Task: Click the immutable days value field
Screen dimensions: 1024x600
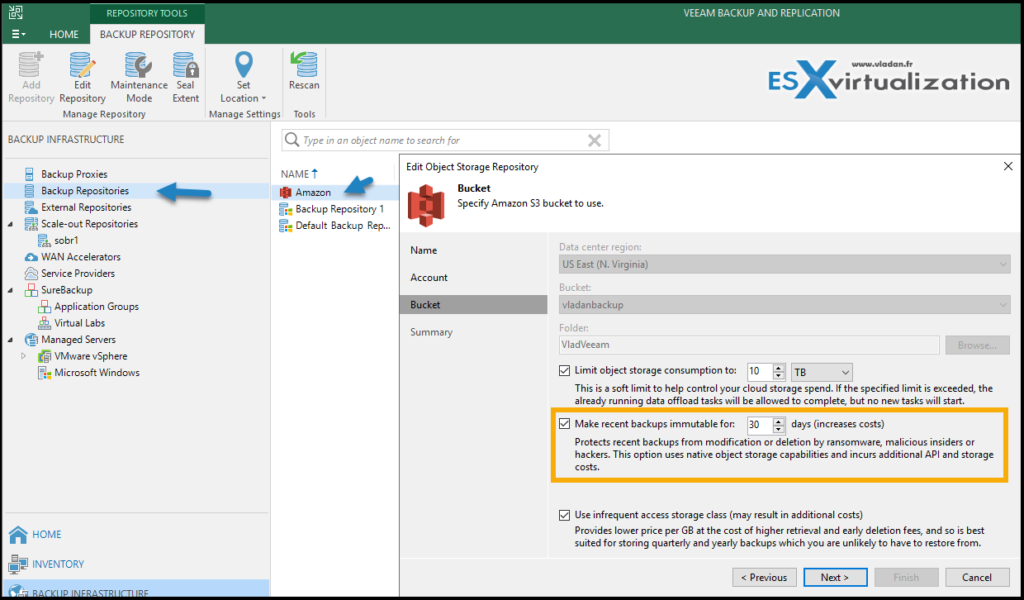Action: point(760,424)
